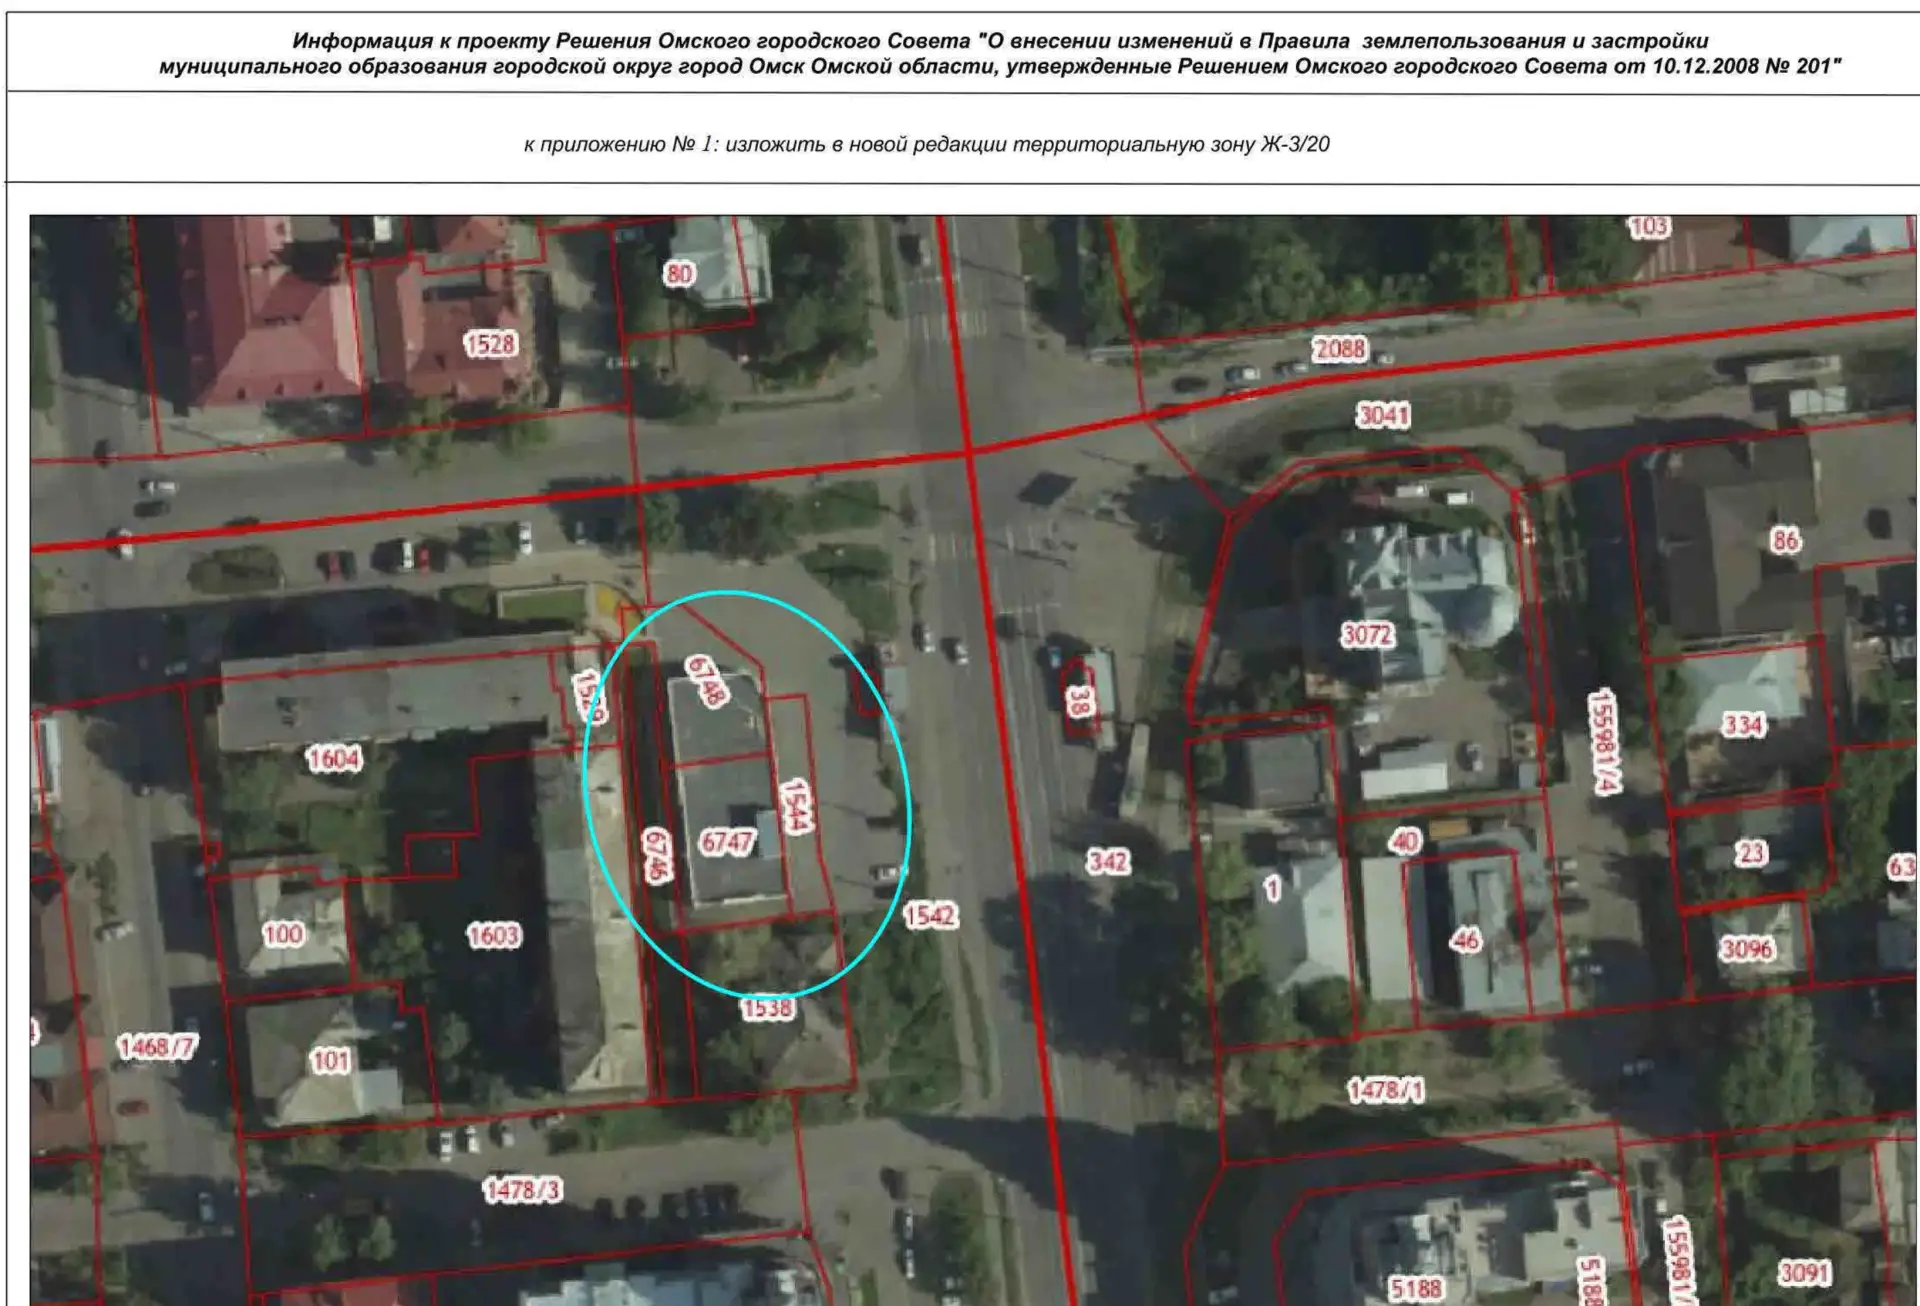The width and height of the screenshot is (1920, 1306).
Task: Click the rotated parcel label 6746
Action: click(656, 855)
